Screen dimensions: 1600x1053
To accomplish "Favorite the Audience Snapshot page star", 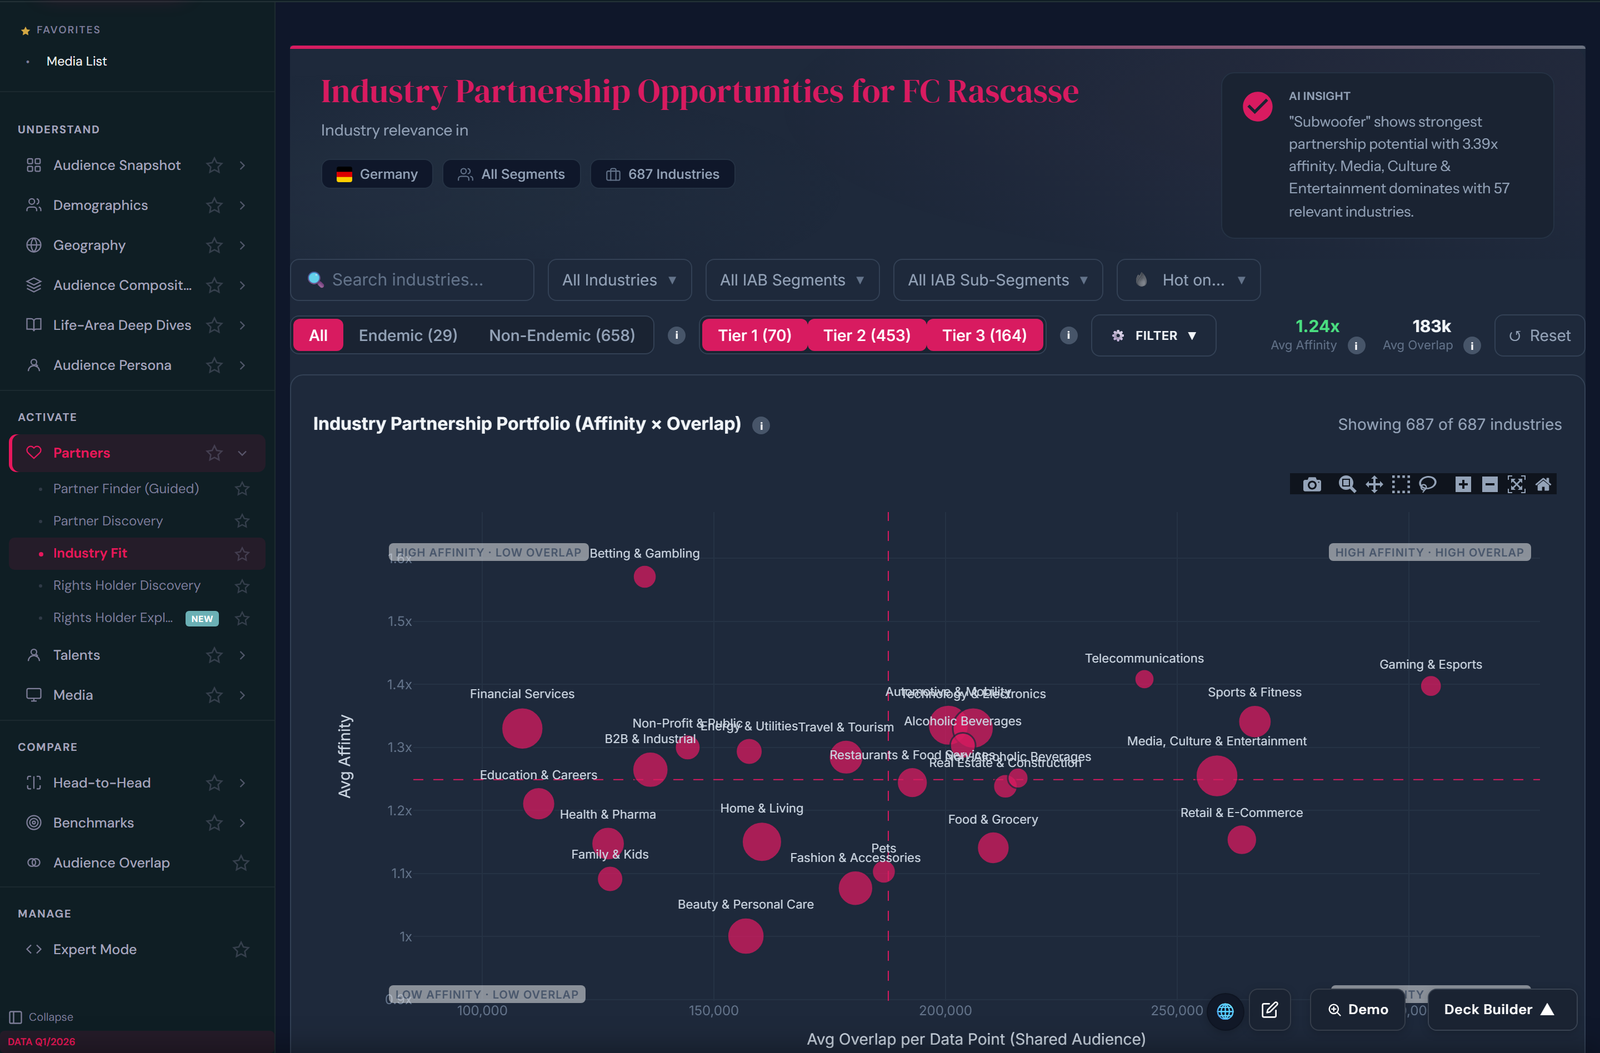I will click(x=214, y=165).
